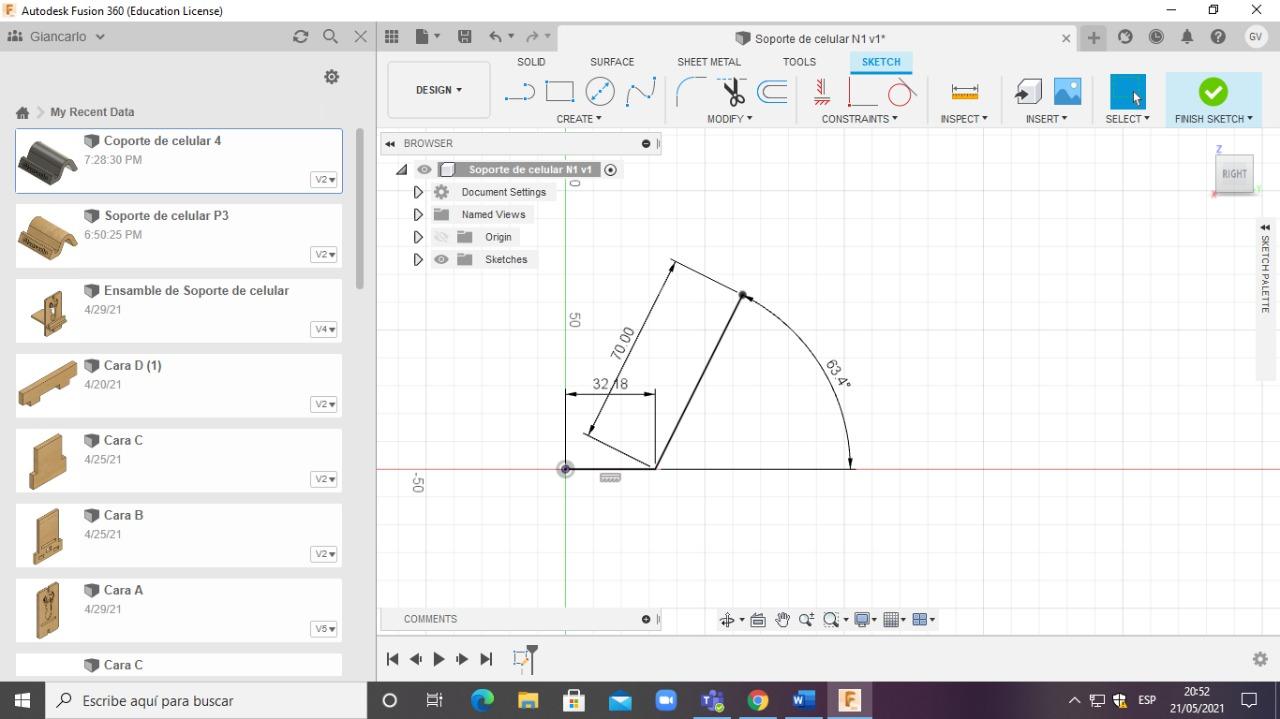Image resolution: width=1280 pixels, height=719 pixels.
Task: Select the Line sketch tool
Action: point(519,92)
